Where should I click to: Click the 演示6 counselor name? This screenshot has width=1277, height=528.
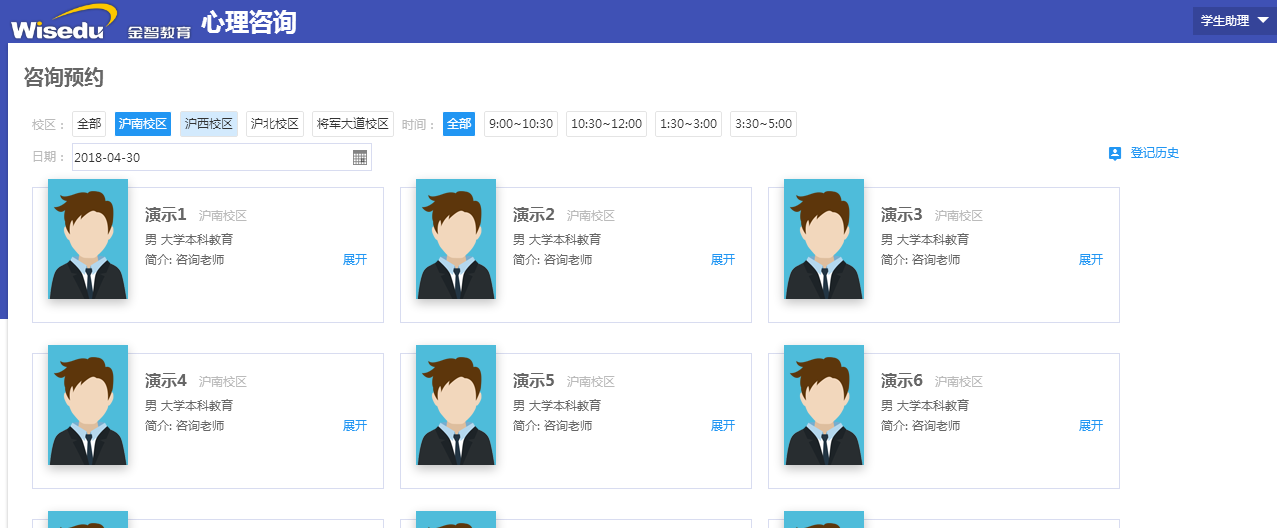902,381
